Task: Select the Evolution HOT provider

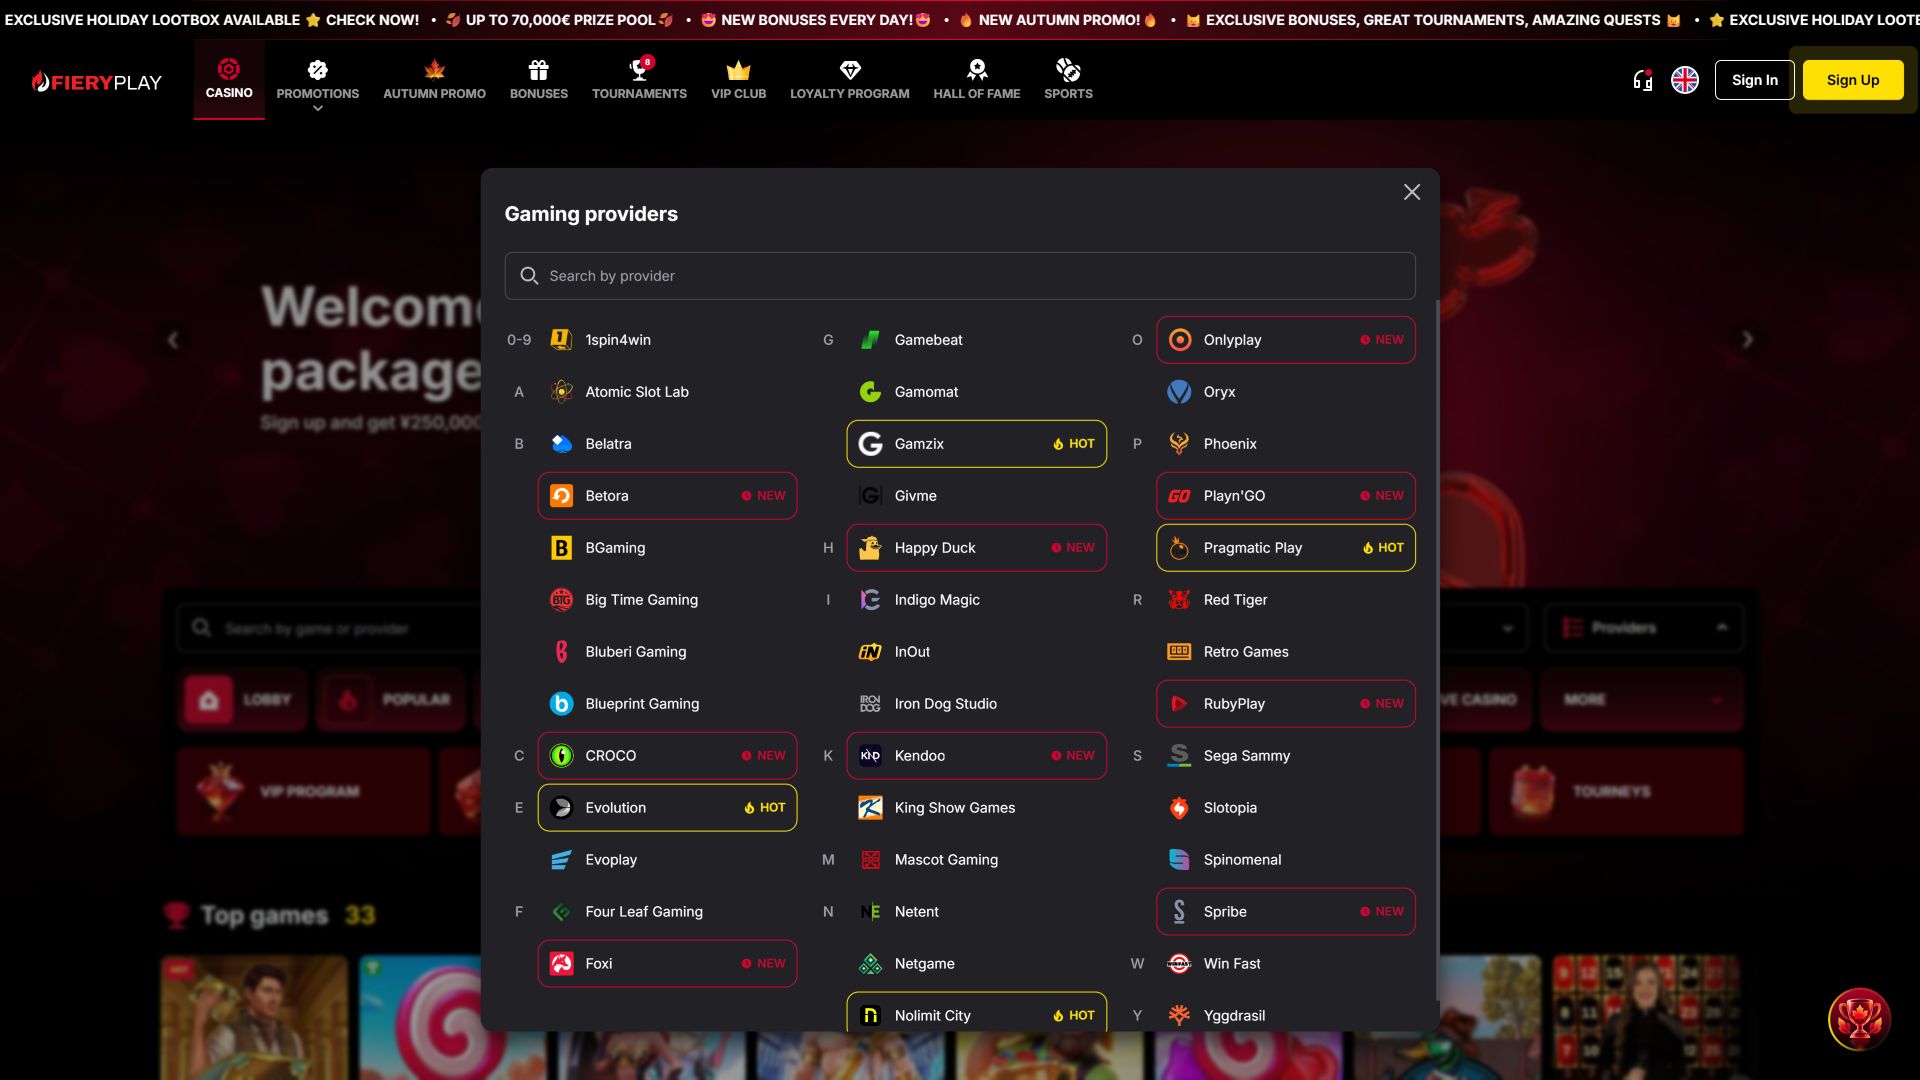Action: coord(667,808)
